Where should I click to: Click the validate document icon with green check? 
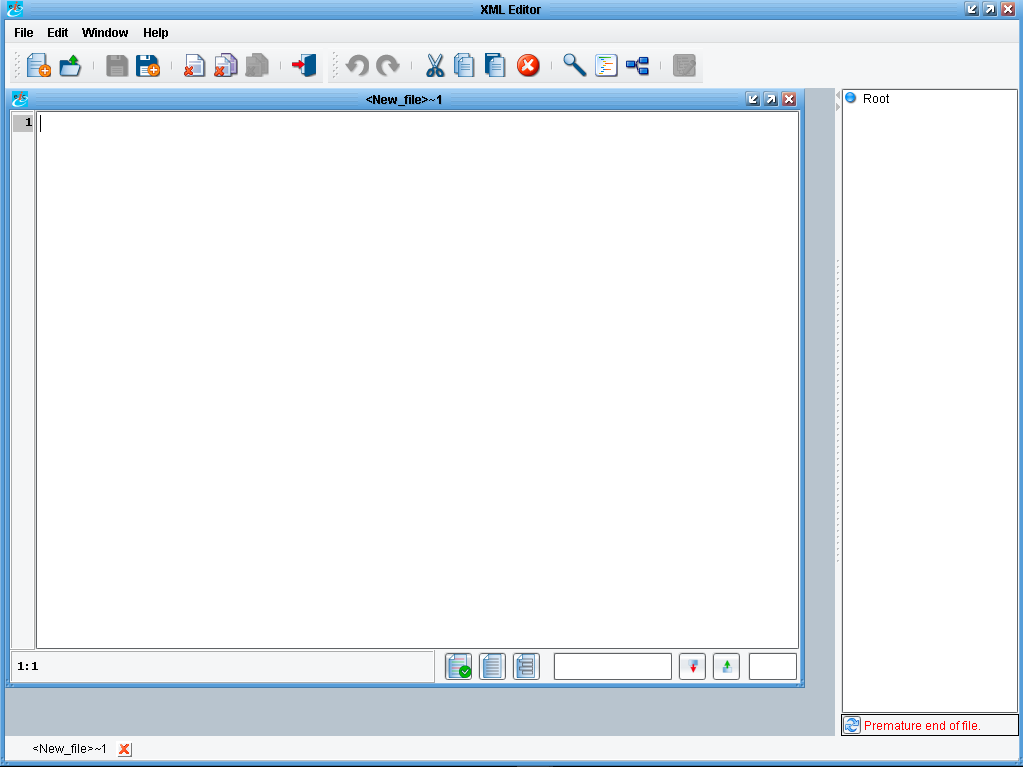(458, 666)
